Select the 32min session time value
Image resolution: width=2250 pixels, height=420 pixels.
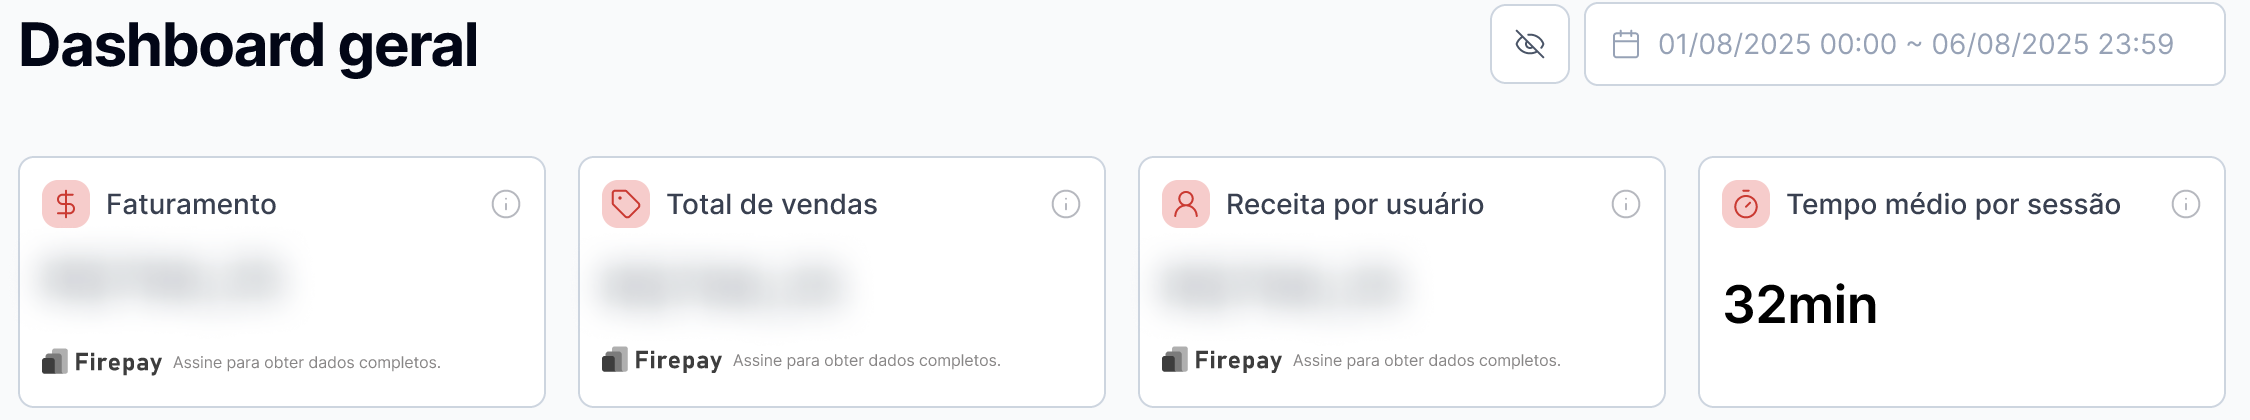tap(1800, 305)
